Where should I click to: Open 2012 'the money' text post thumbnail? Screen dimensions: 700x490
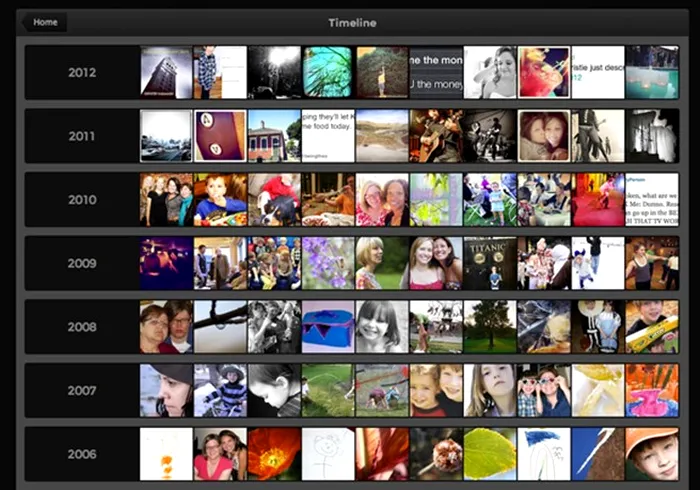point(436,72)
